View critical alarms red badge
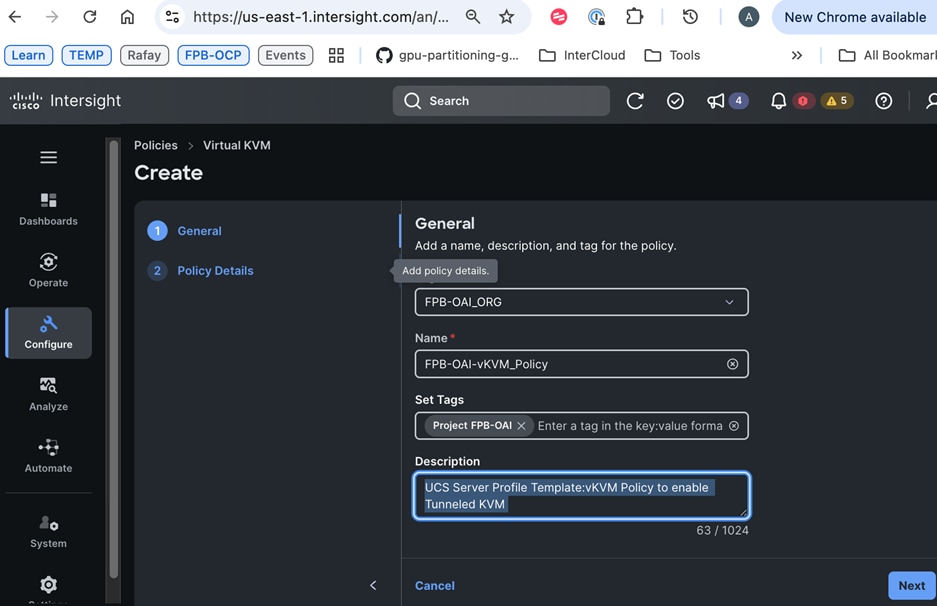 click(803, 101)
